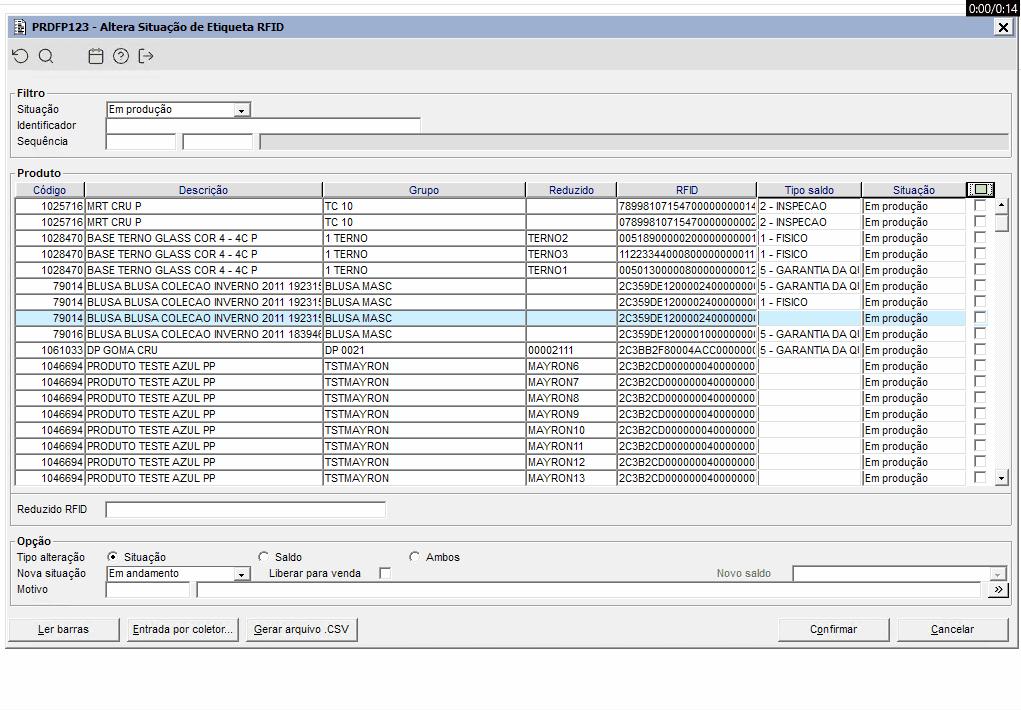Click the magnifier search toolbar icon
This screenshot has height=710, width=1021.
(x=46, y=56)
